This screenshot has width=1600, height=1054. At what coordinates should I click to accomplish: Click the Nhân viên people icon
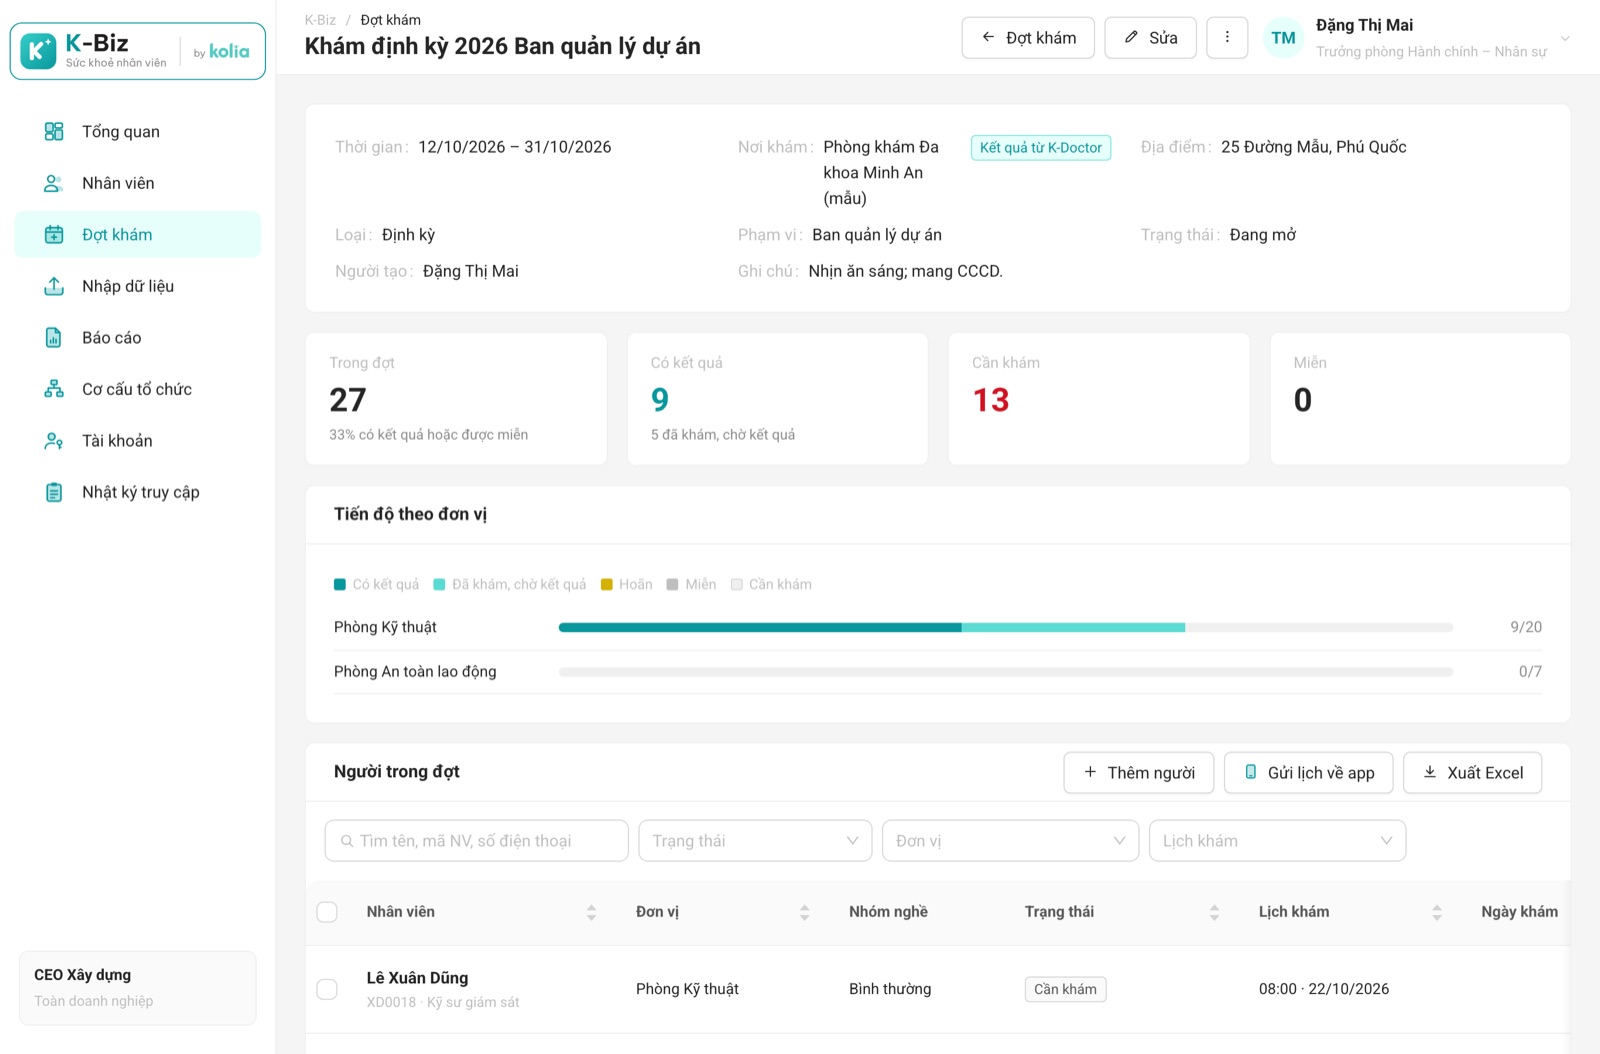(x=54, y=183)
